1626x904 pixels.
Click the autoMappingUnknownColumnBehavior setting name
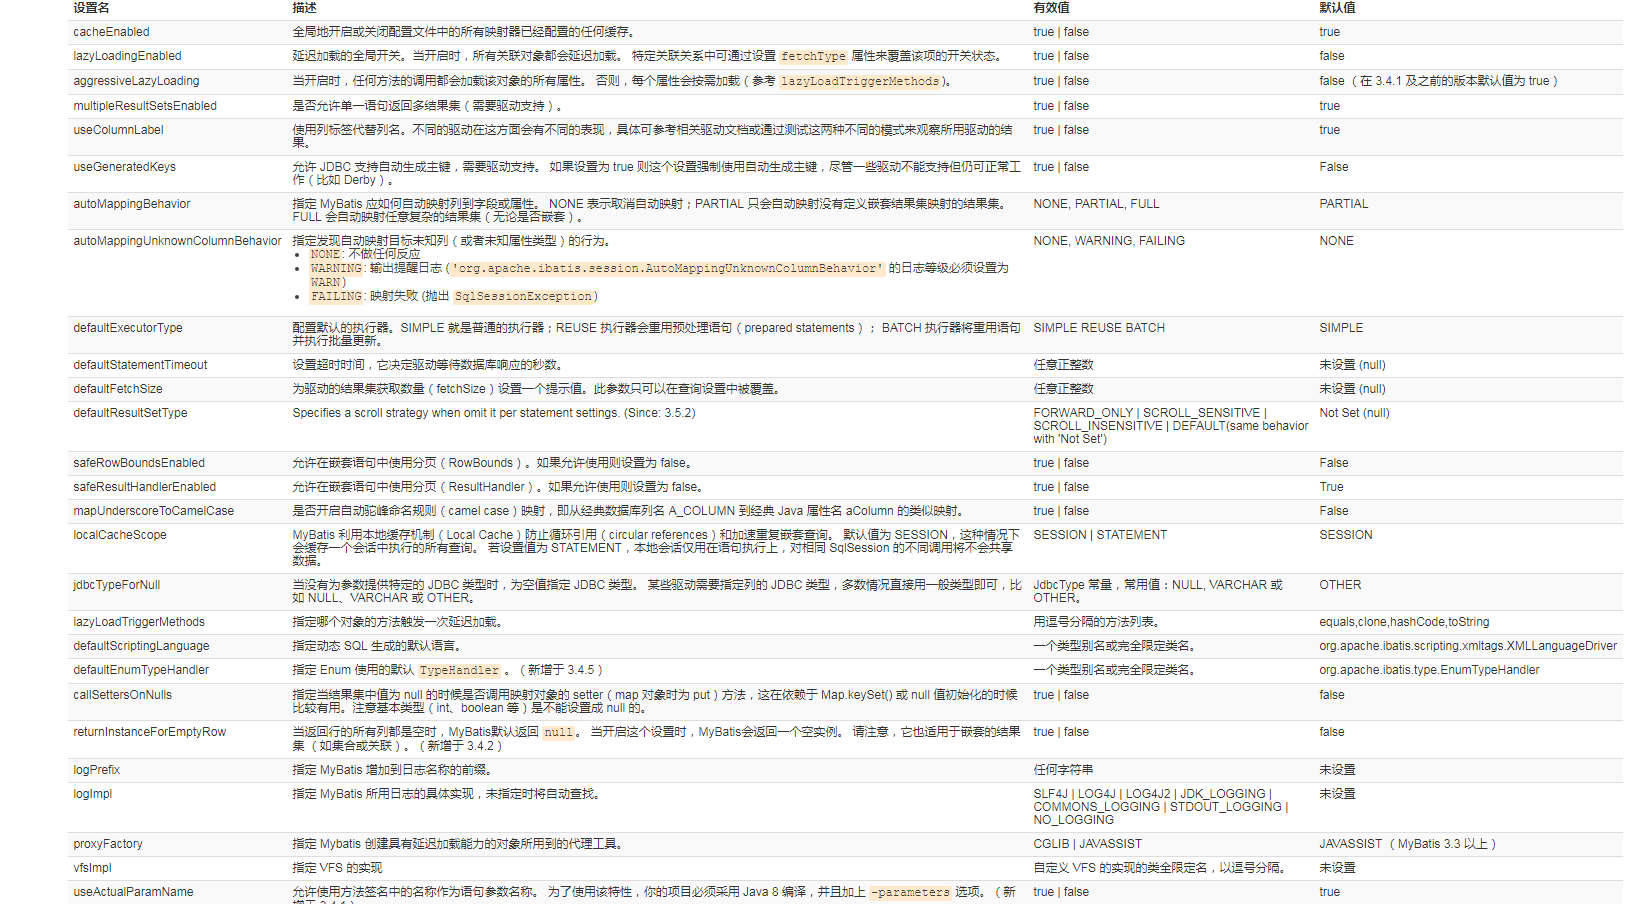(177, 241)
